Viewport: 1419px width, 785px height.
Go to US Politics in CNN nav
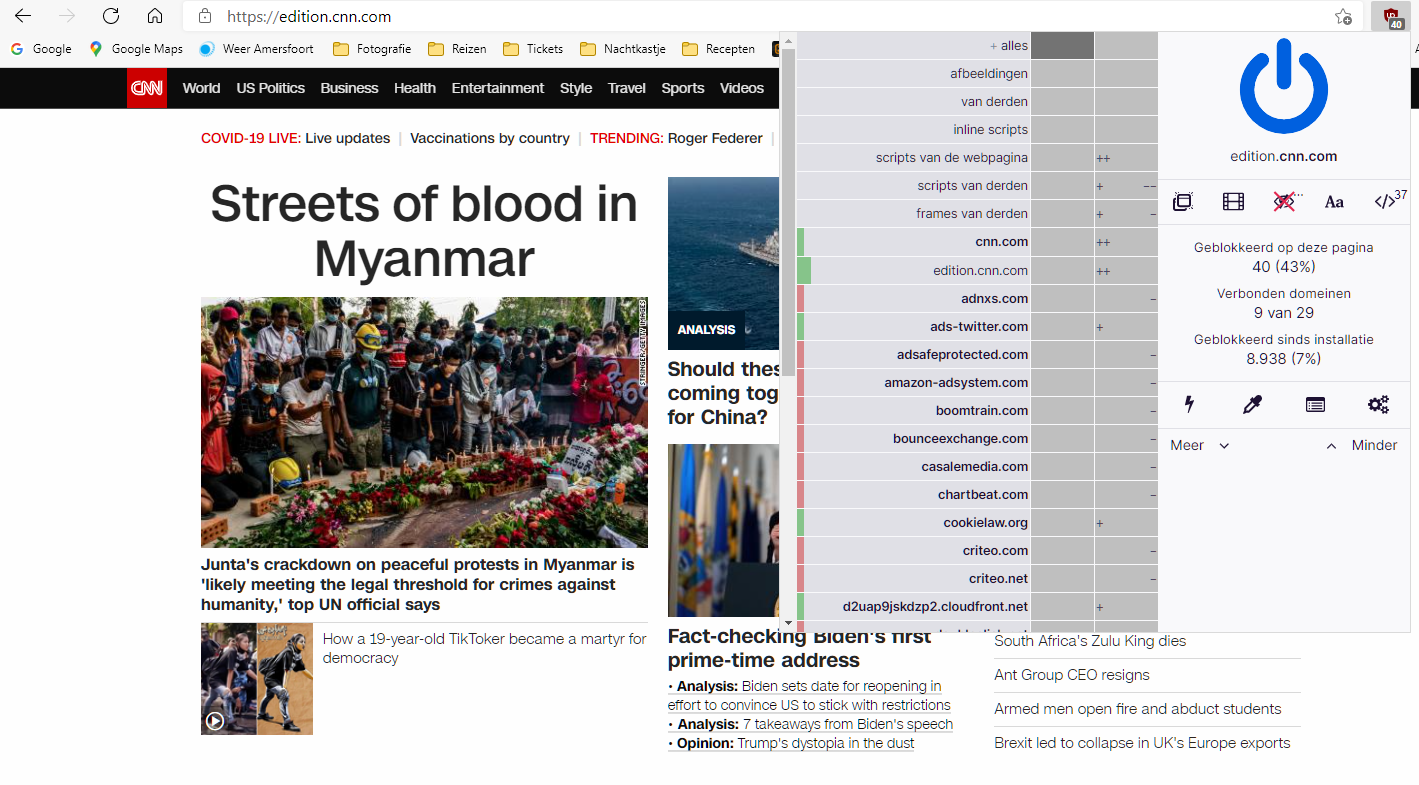pos(271,88)
